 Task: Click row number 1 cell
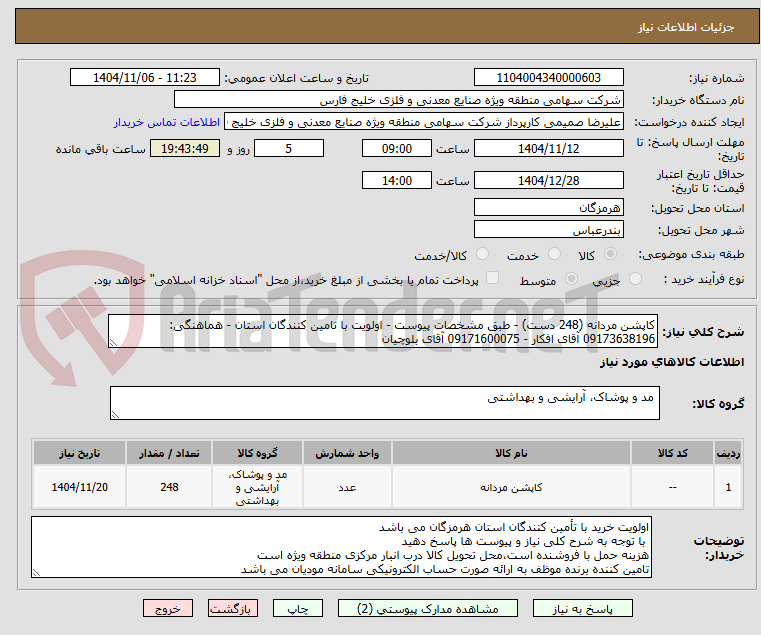728,487
